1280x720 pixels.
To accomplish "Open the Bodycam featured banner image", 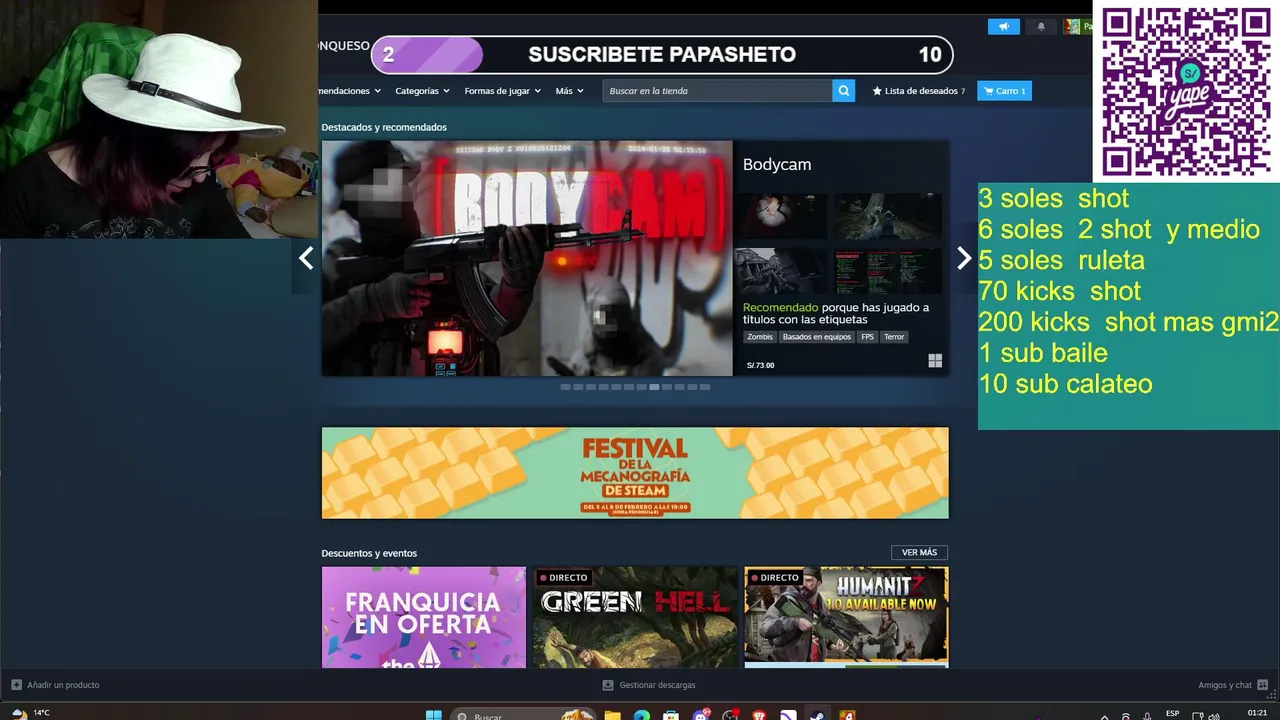I will coord(527,258).
